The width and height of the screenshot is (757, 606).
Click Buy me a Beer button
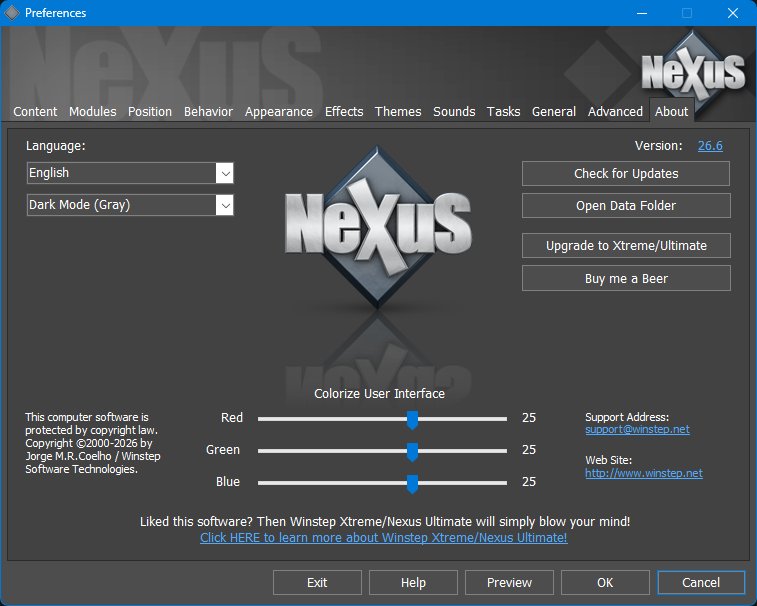pos(626,279)
